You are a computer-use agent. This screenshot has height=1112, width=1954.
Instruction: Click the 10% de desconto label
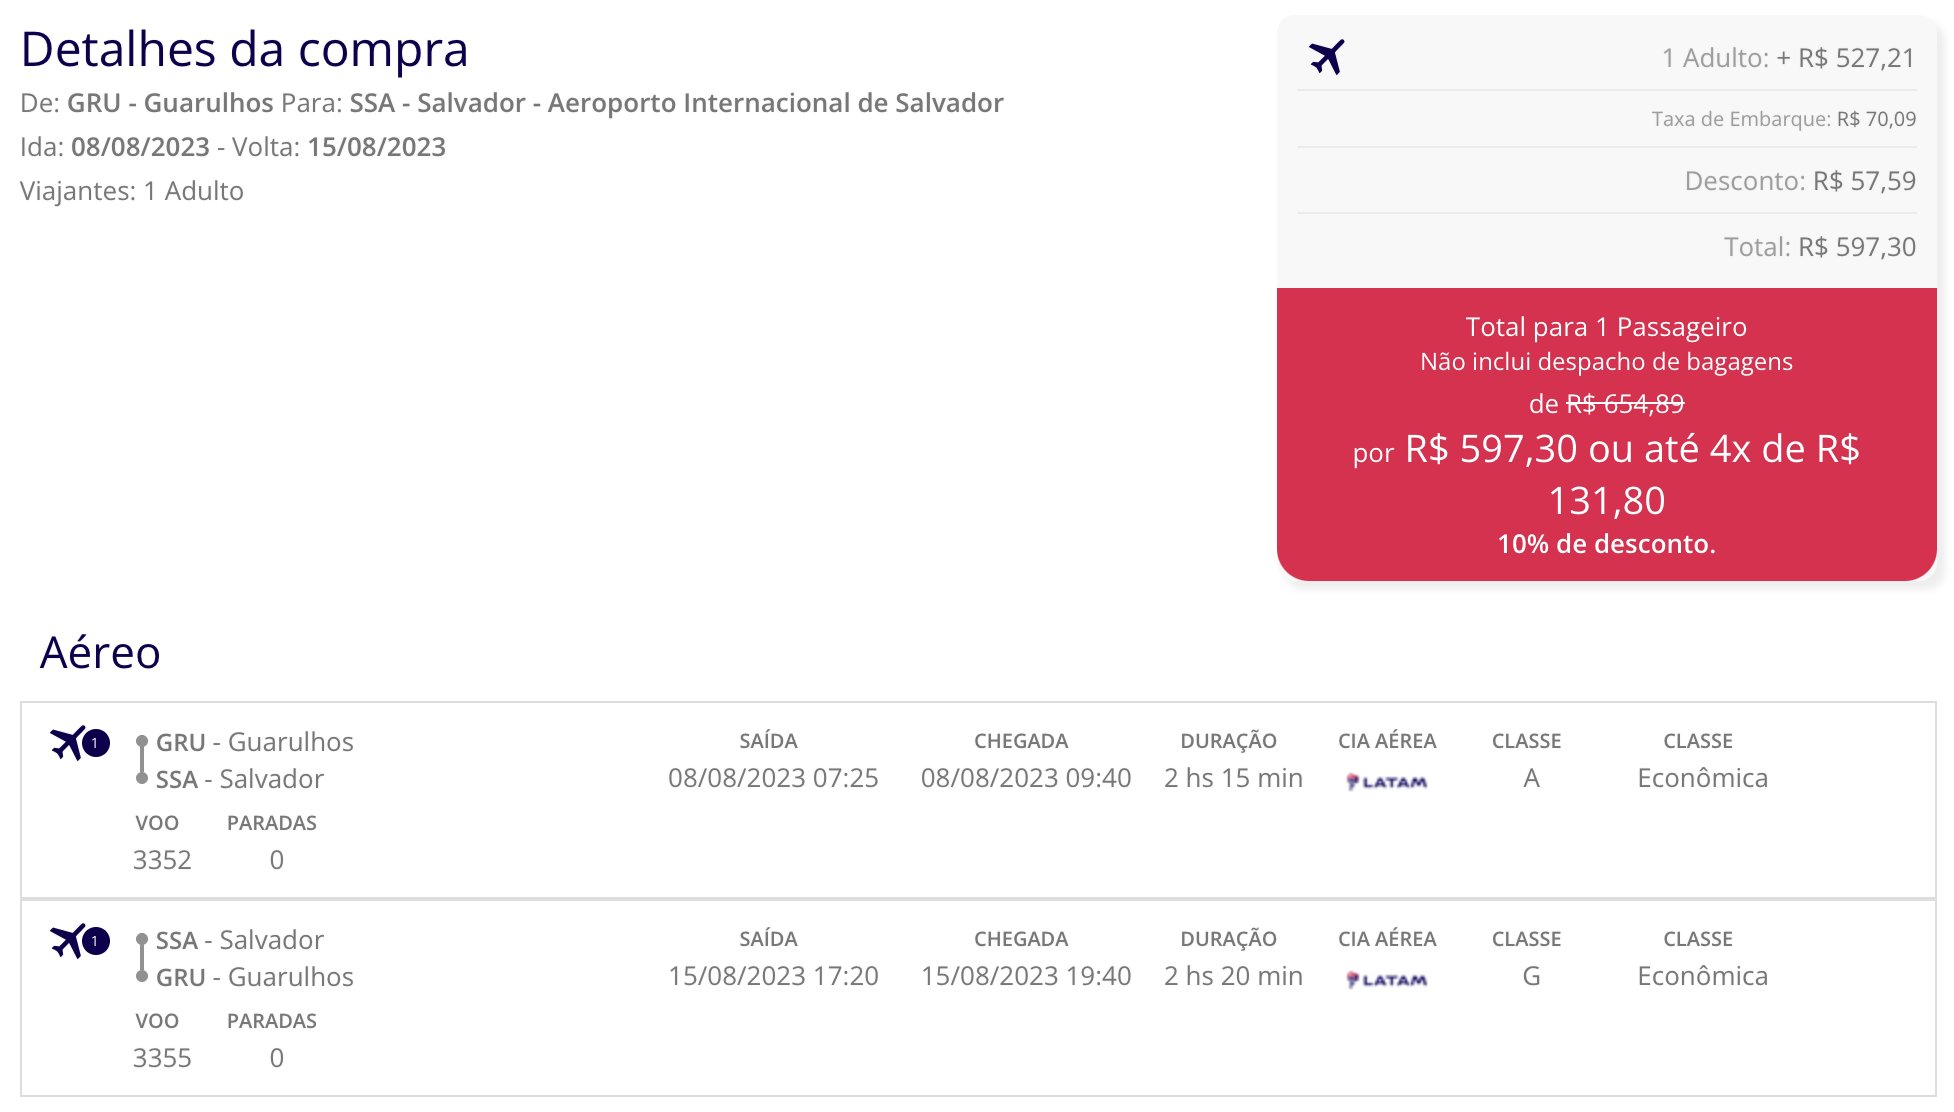click(1606, 544)
